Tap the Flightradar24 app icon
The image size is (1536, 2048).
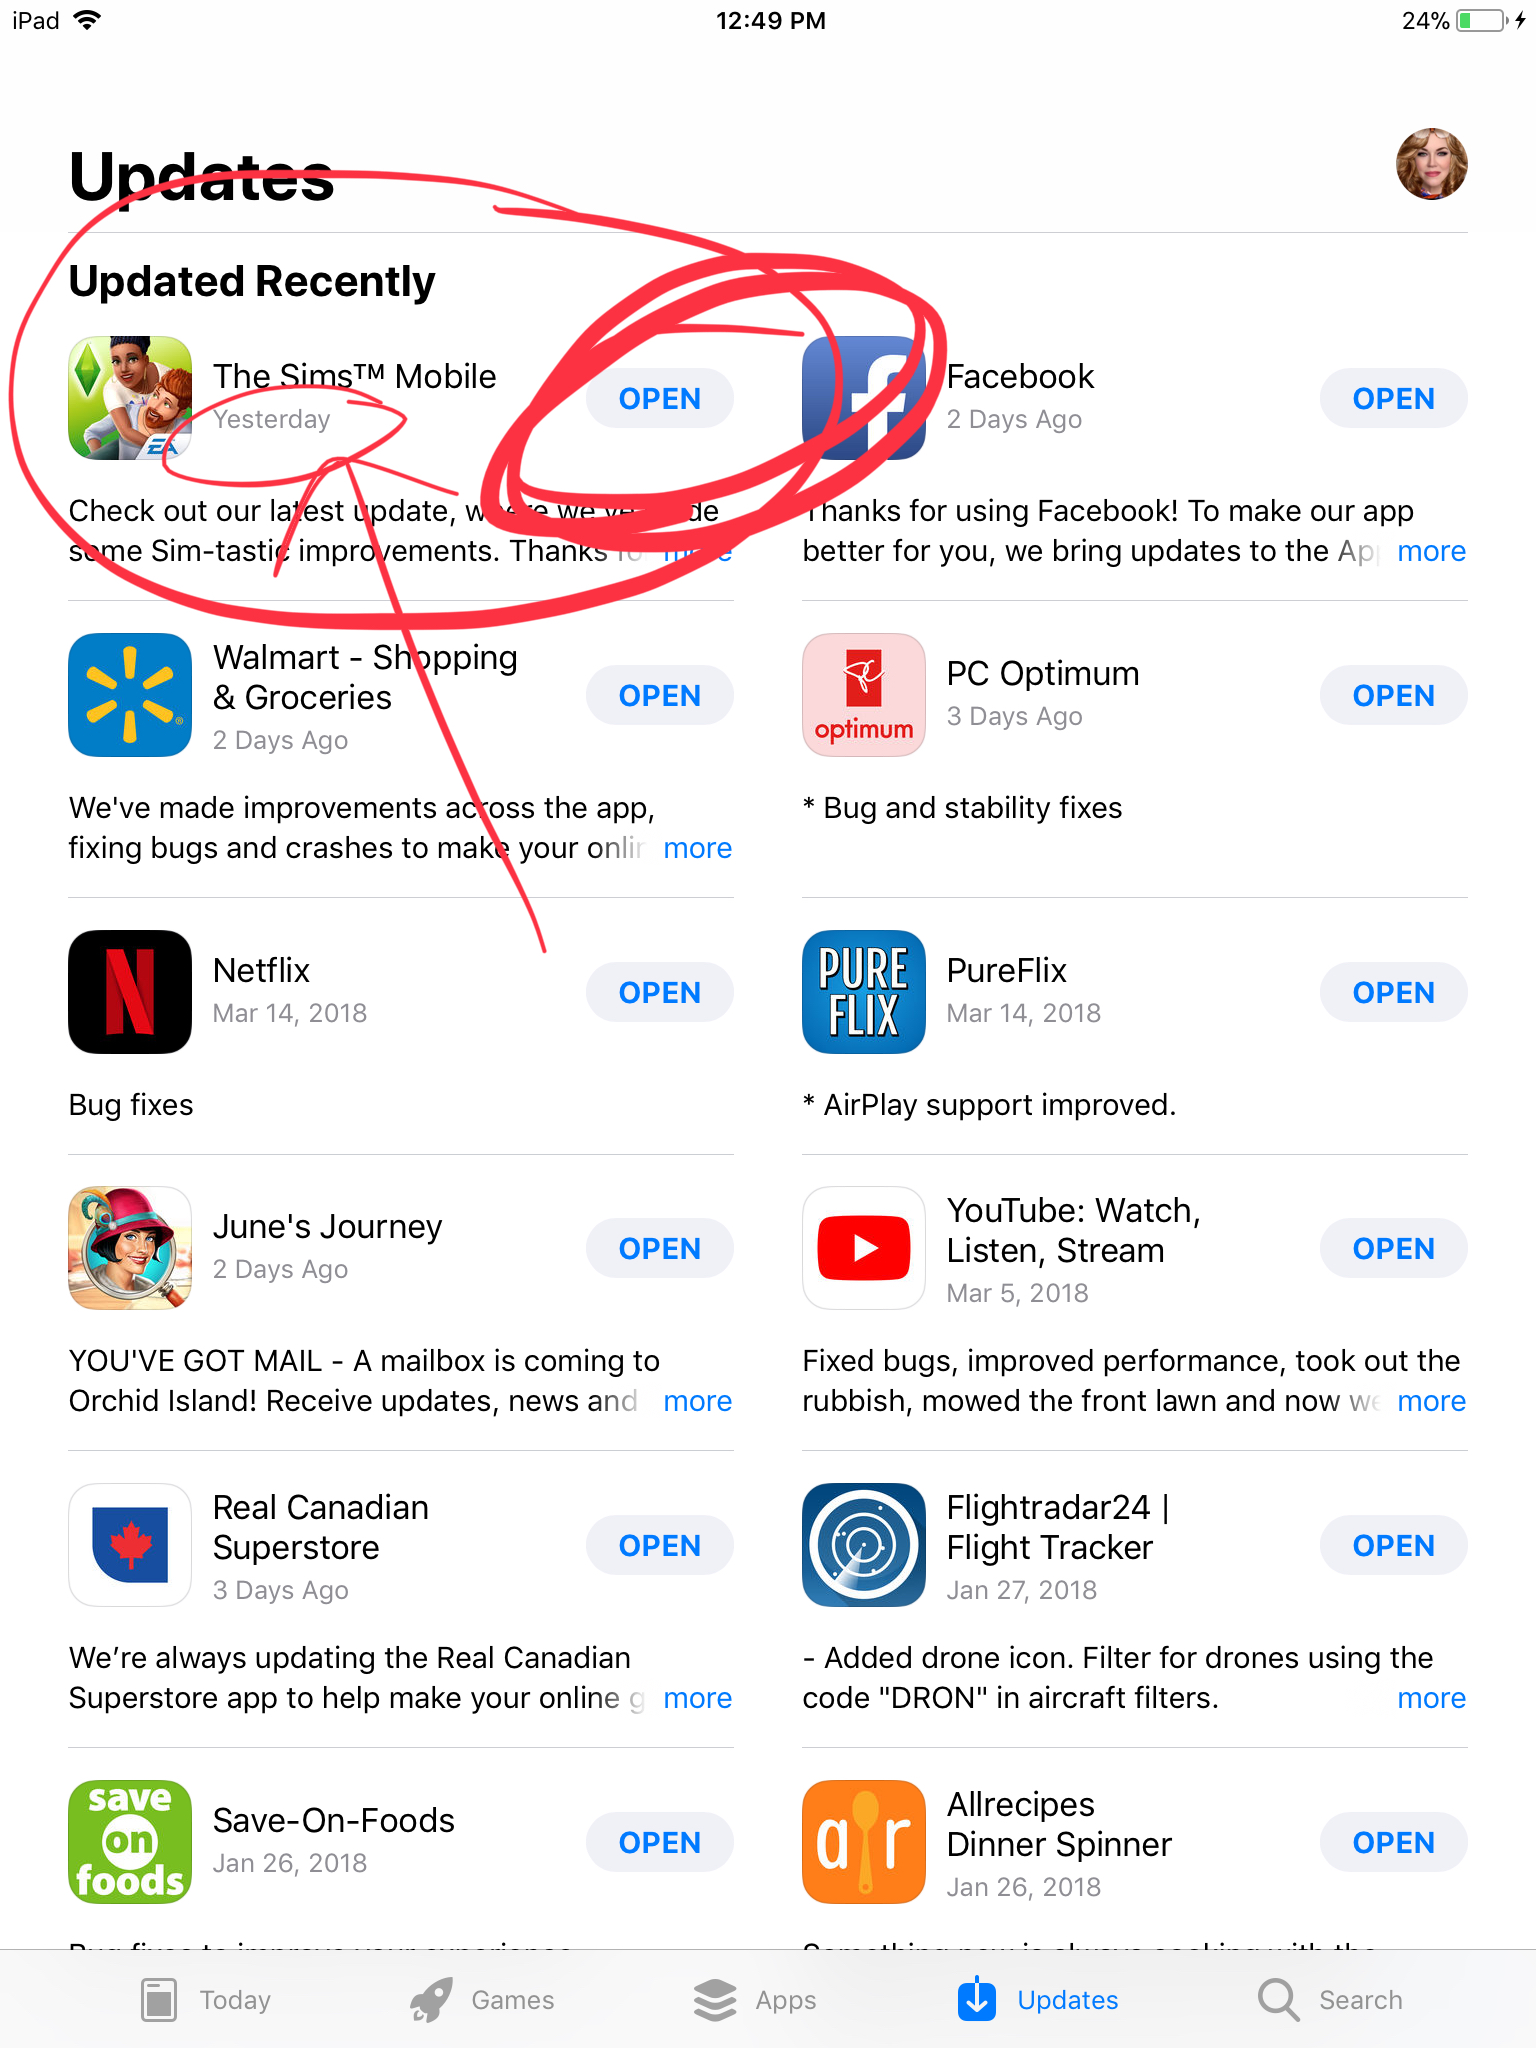point(864,1545)
